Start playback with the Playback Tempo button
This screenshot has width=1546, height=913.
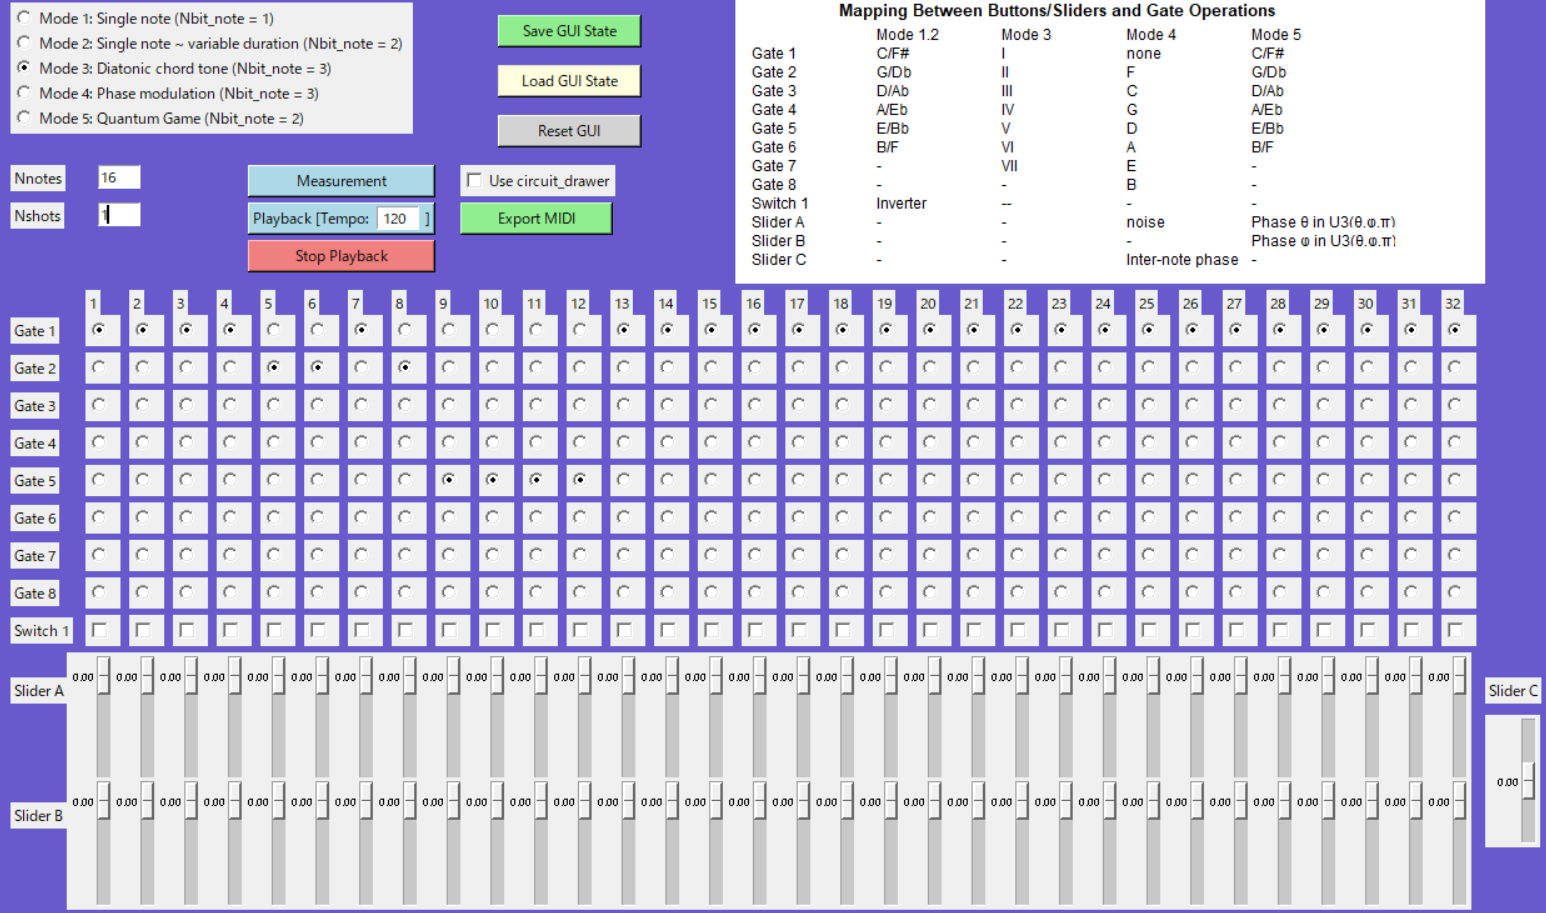click(x=310, y=218)
